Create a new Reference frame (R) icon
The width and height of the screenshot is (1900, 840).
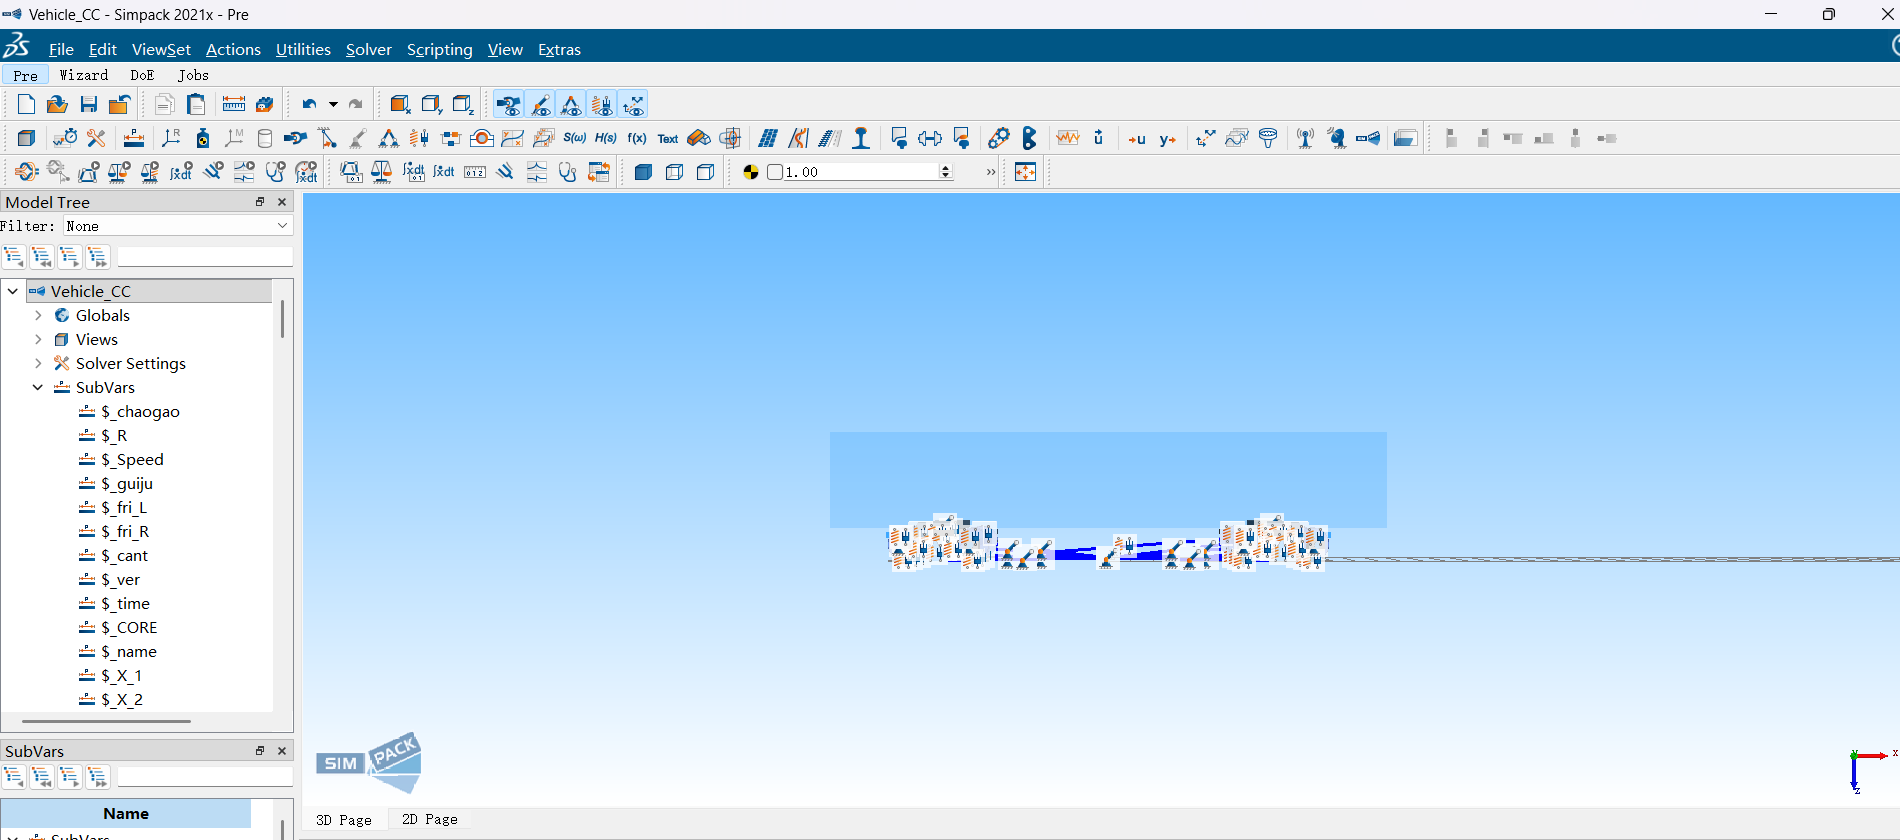(171, 138)
